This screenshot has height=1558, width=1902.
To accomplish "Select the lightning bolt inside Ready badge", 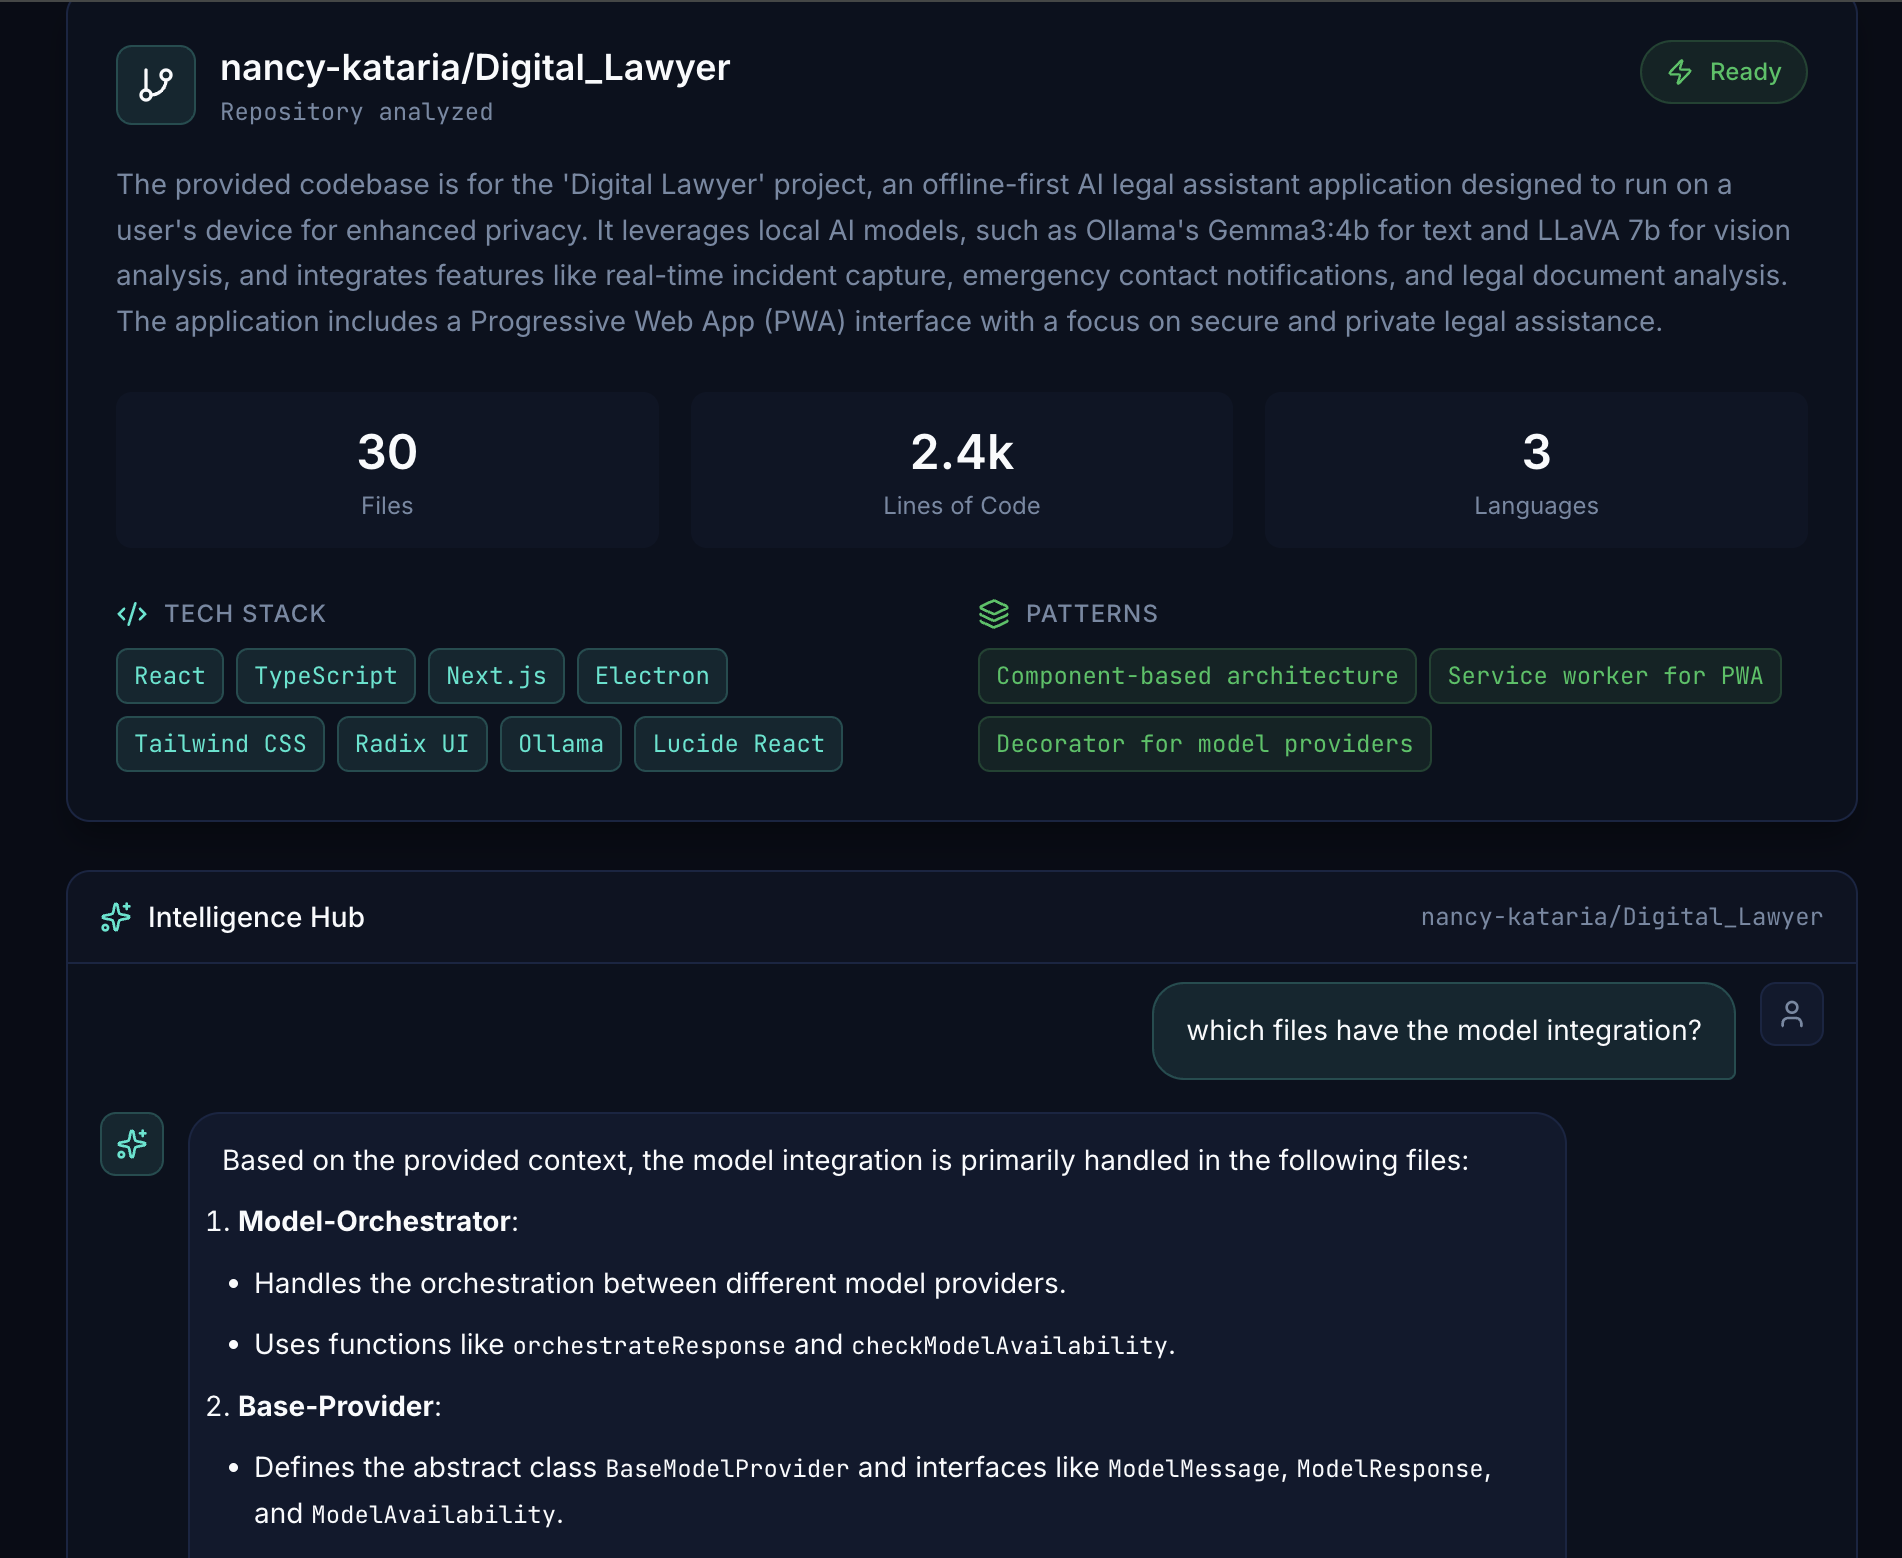I will pyautogui.click(x=1679, y=71).
